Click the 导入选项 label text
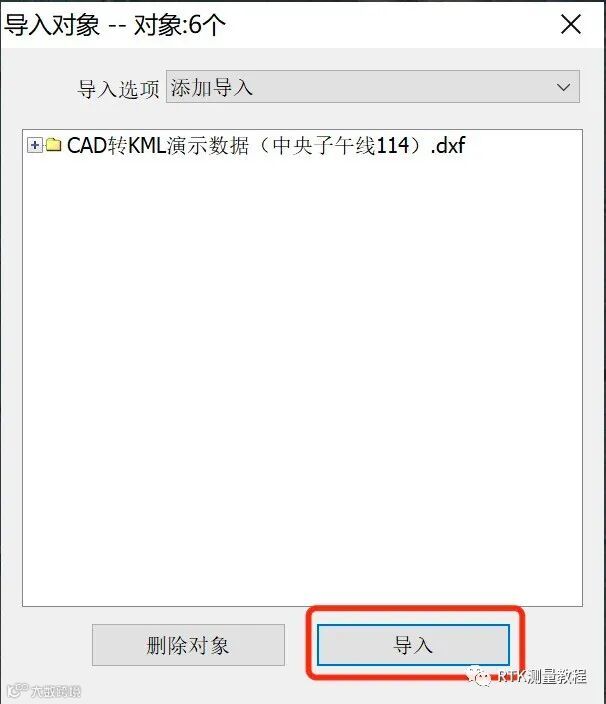This screenshot has width=606, height=704. coord(119,89)
